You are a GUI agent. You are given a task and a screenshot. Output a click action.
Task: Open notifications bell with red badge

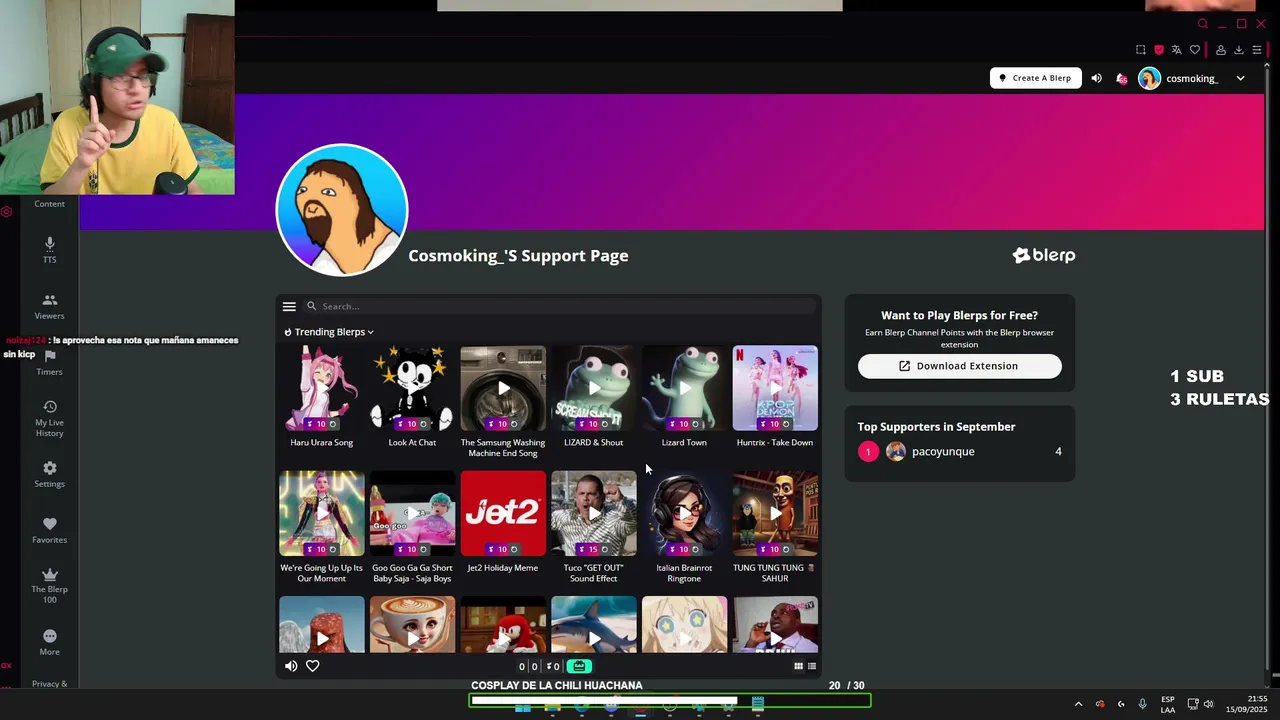pos(1122,78)
